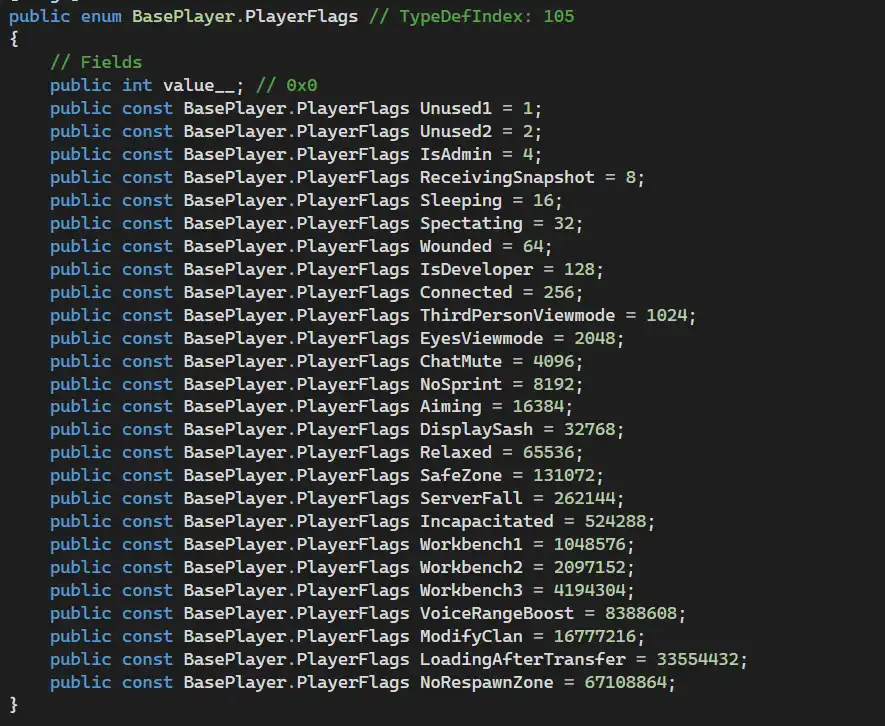
Task: Click the 'int' keyword on the value__ line
Action: [137, 85]
